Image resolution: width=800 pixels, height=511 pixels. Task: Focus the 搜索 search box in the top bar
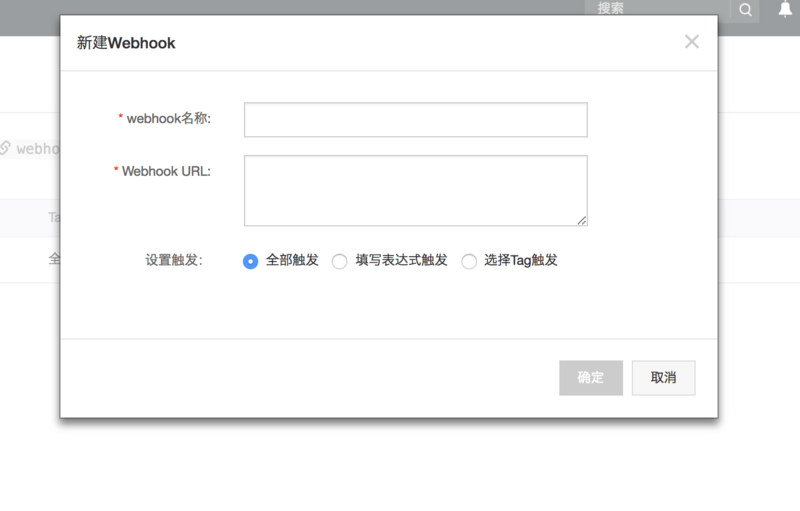[657, 9]
